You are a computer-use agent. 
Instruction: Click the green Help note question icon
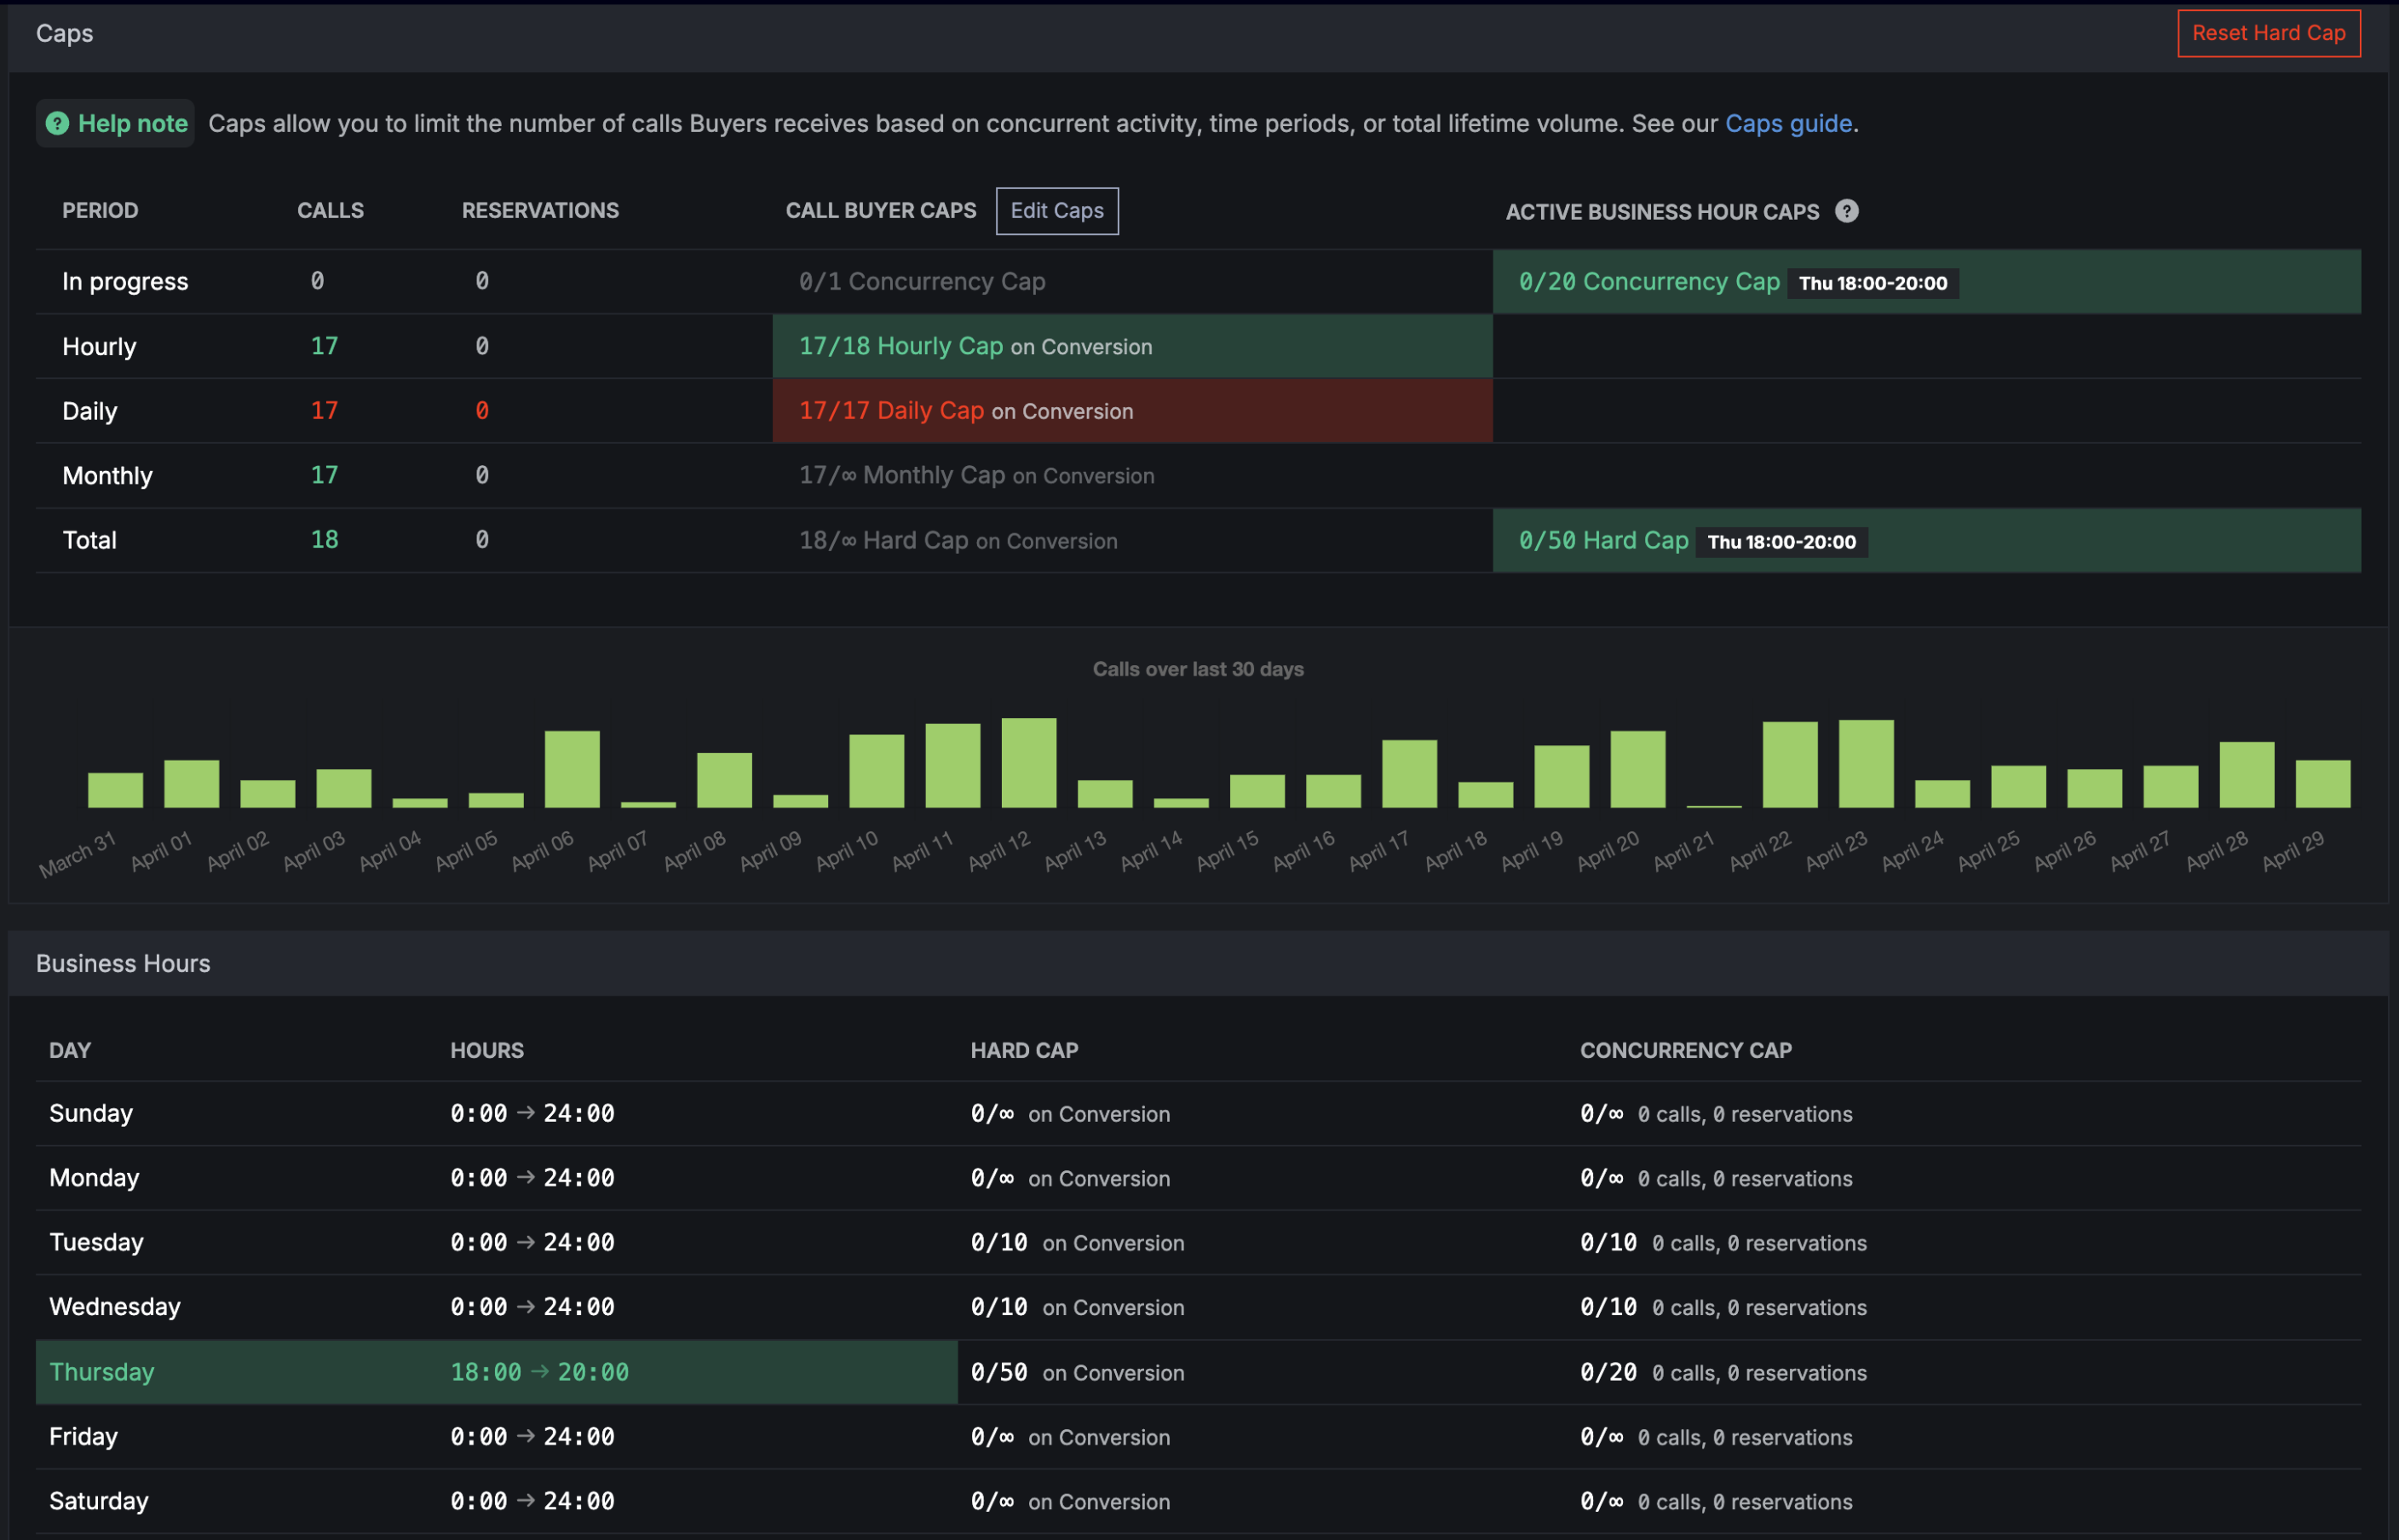point(58,123)
